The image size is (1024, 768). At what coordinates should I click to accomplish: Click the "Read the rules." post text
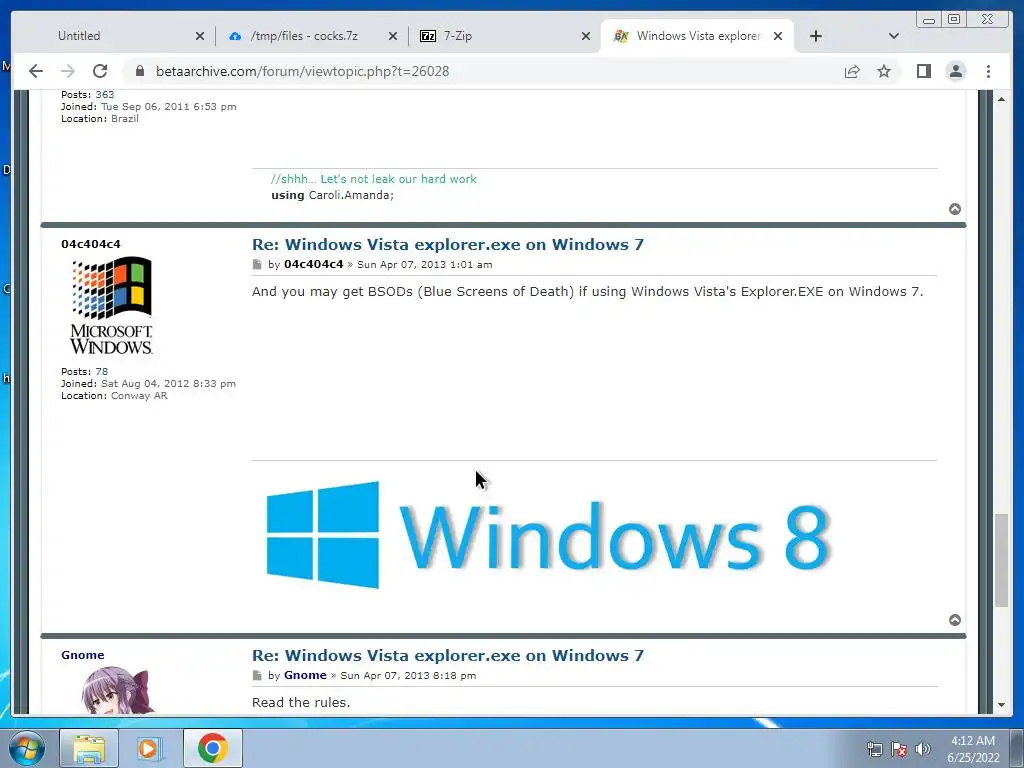coord(301,702)
